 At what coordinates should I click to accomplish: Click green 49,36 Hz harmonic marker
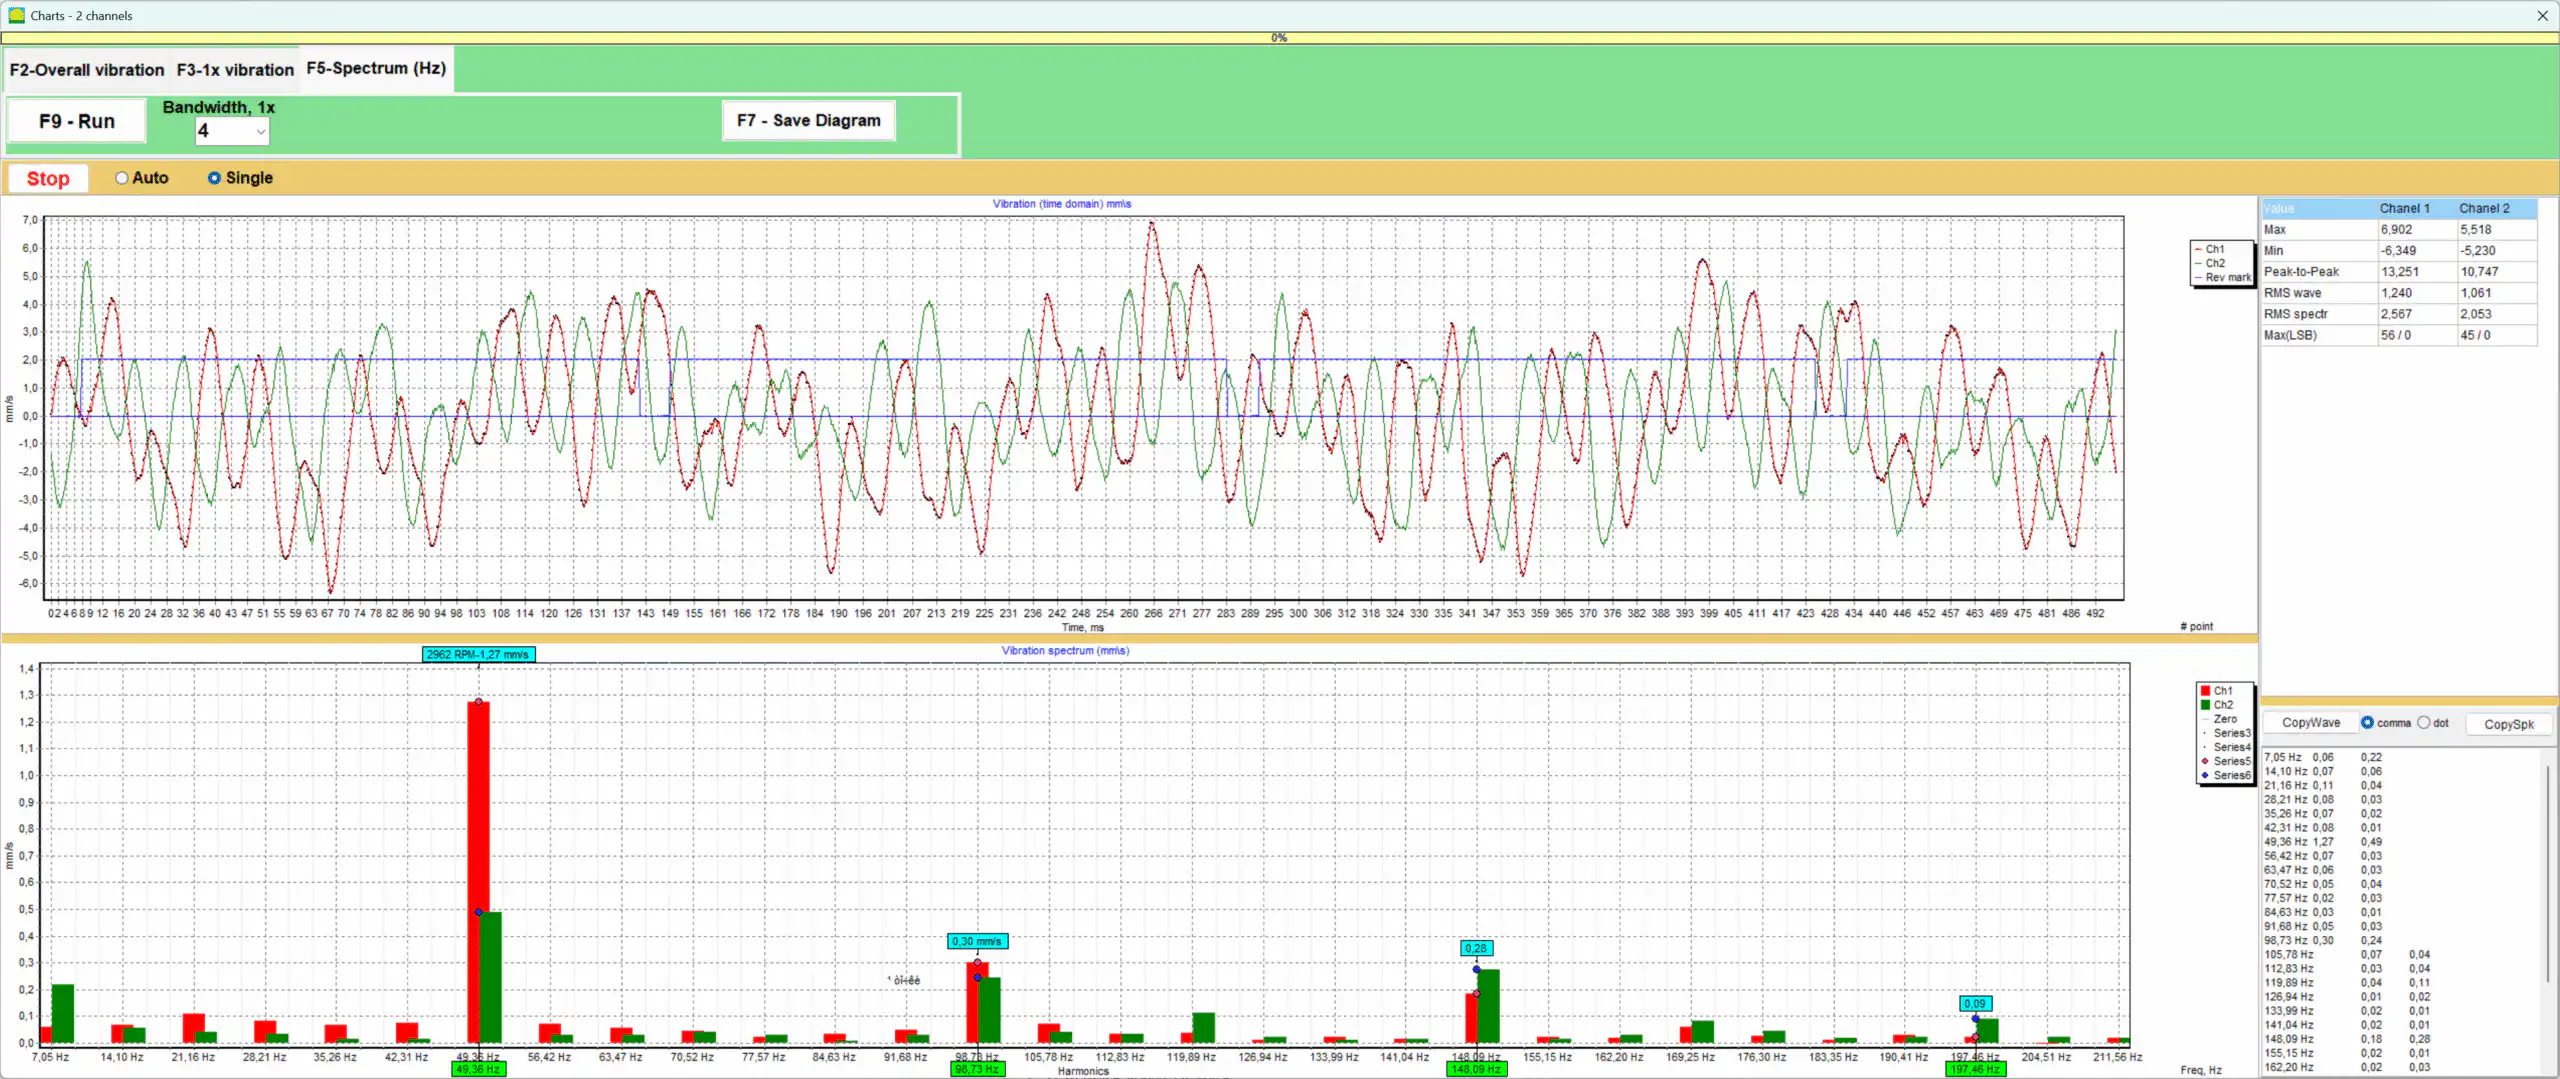pyautogui.click(x=477, y=1069)
